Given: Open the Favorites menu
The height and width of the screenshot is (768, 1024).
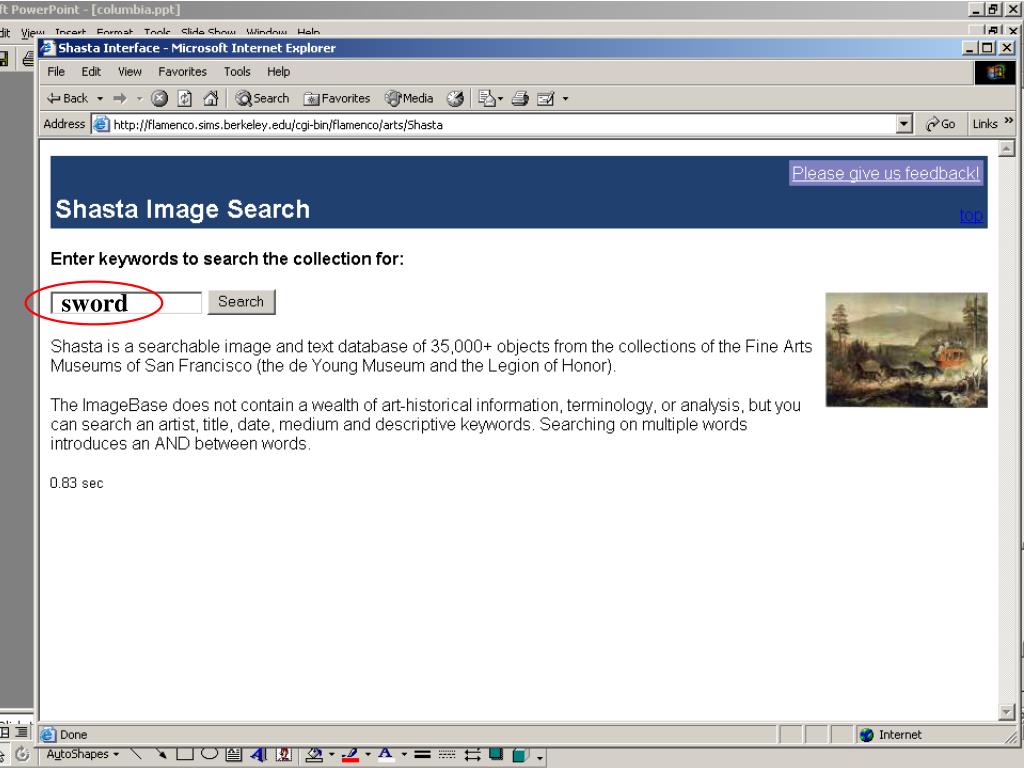Looking at the screenshot, I should tap(182, 72).
